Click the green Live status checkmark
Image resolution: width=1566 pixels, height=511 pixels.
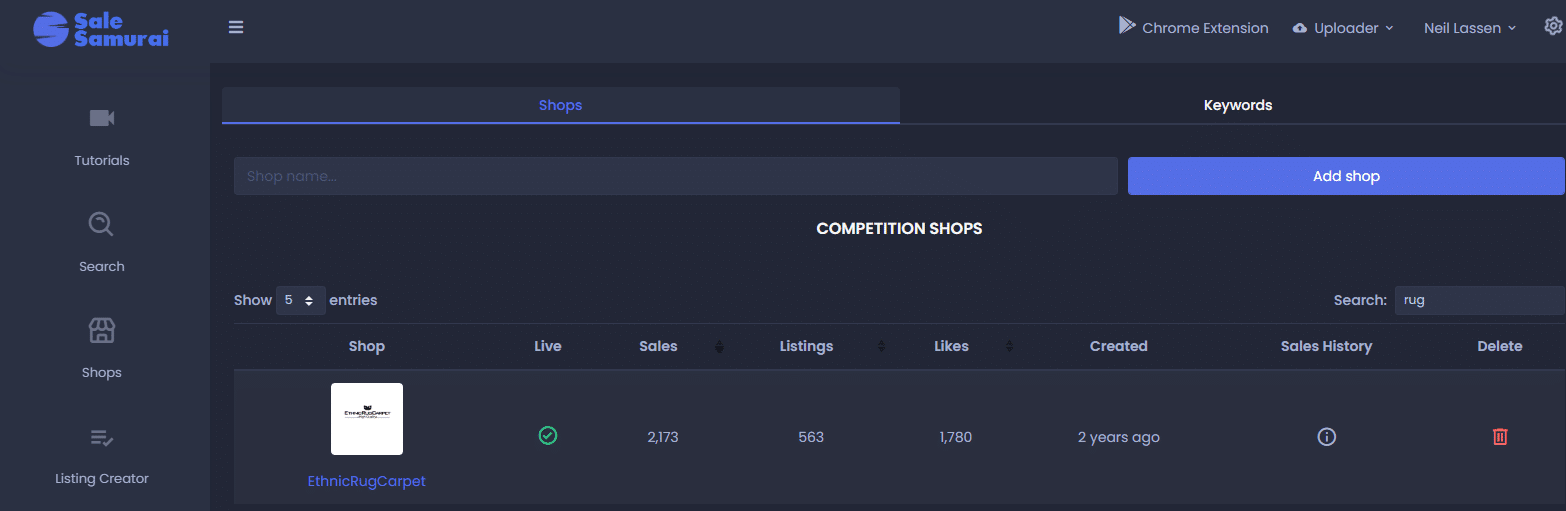click(x=548, y=435)
